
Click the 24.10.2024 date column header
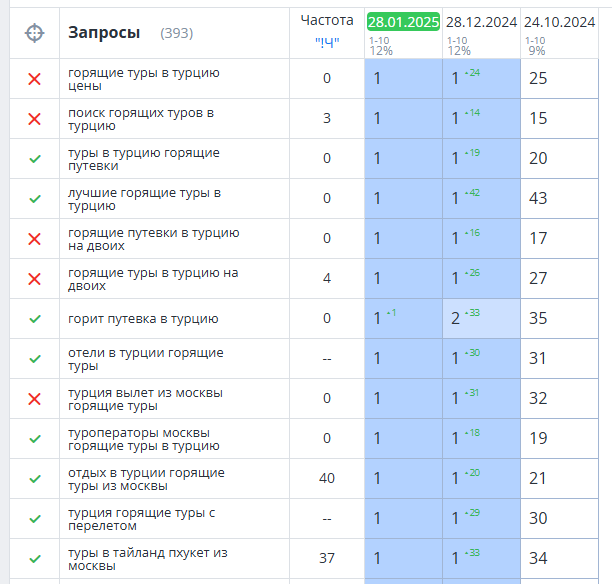click(x=559, y=22)
